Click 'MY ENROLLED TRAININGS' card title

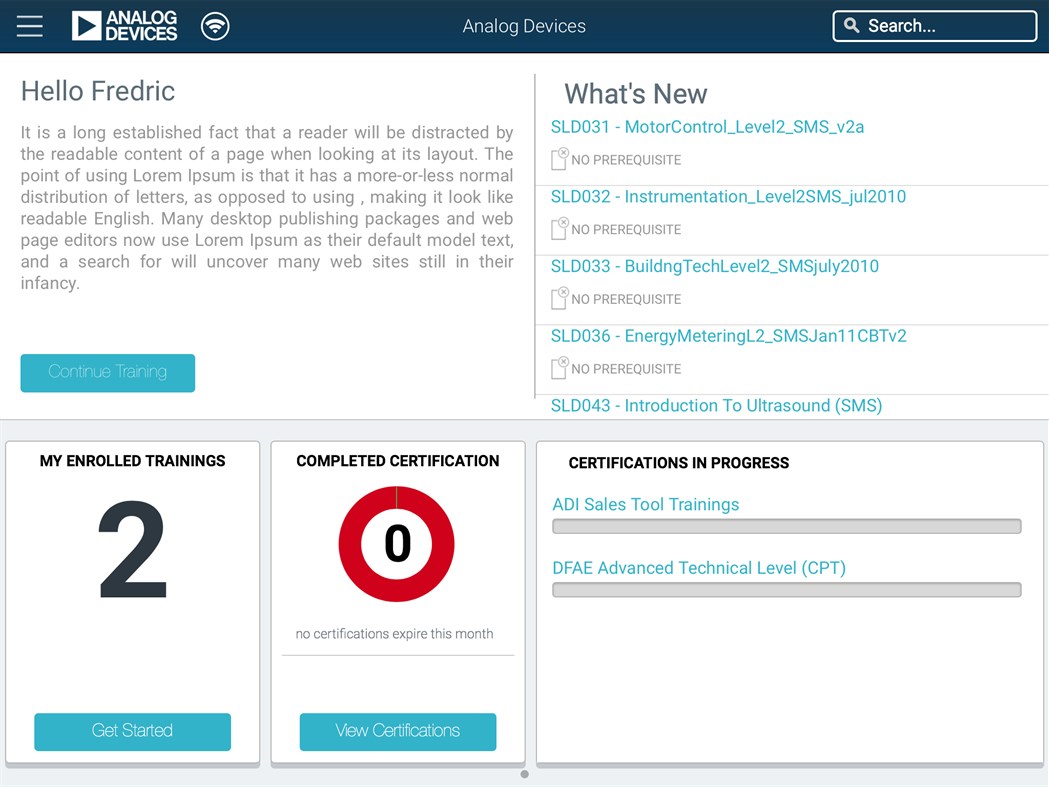tap(132, 460)
